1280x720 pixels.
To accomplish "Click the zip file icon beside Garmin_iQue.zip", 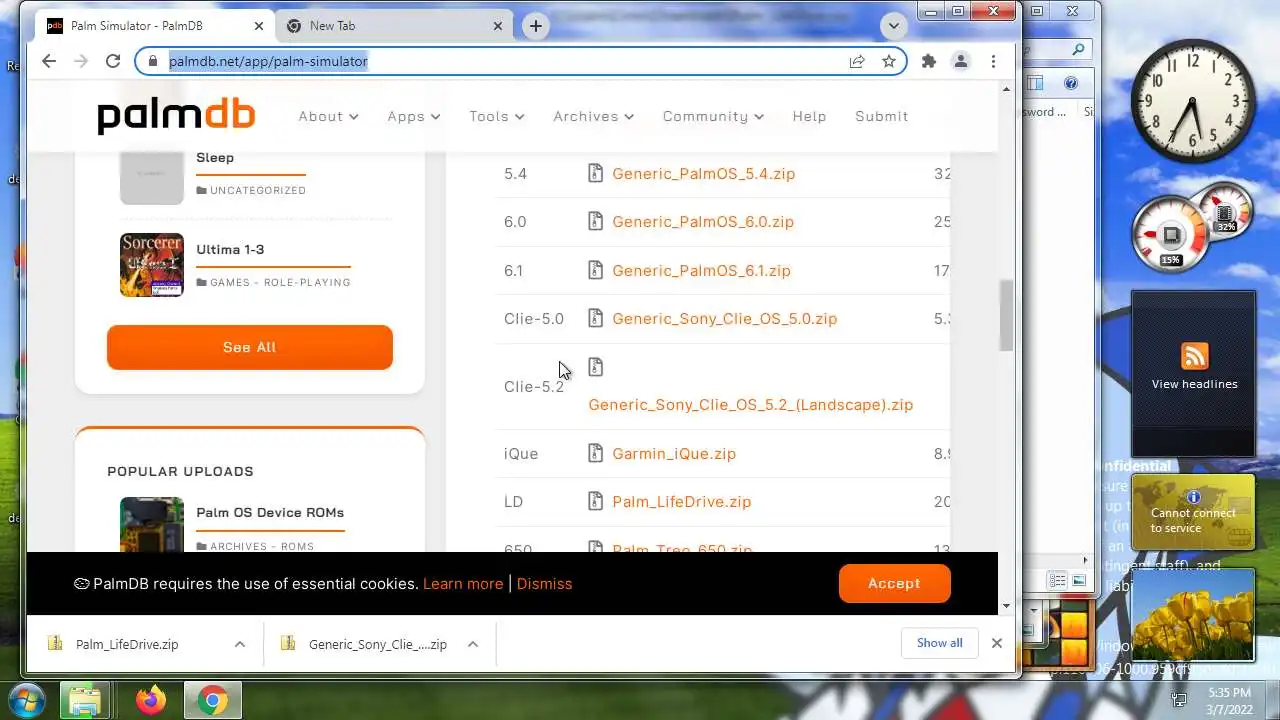I will click(x=595, y=453).
